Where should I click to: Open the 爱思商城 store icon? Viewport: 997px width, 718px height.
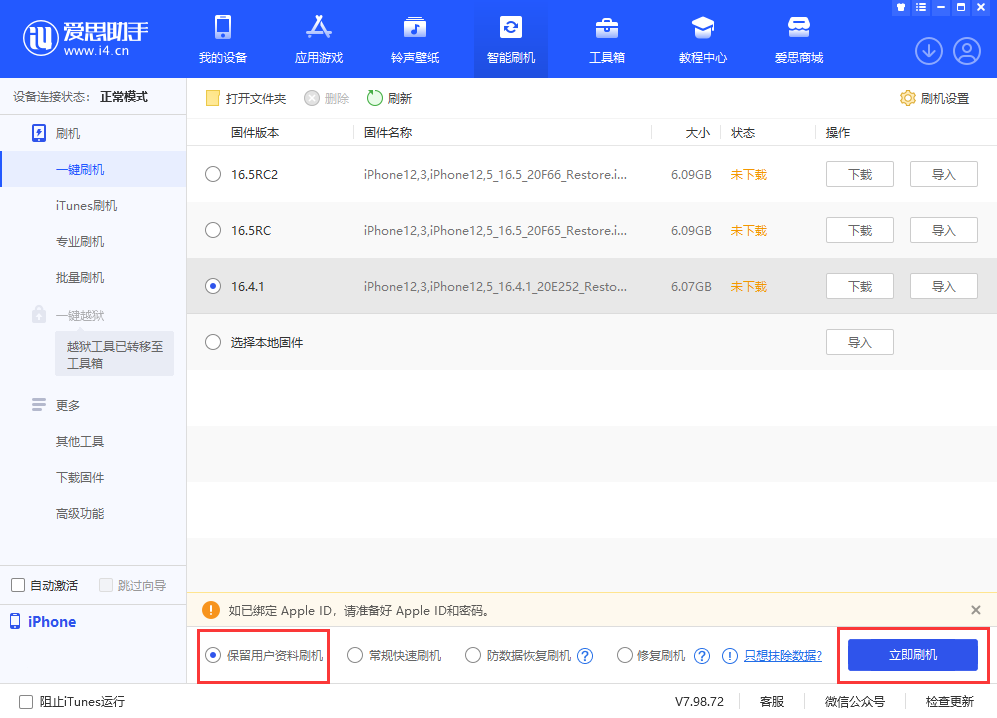coord(798,28)
